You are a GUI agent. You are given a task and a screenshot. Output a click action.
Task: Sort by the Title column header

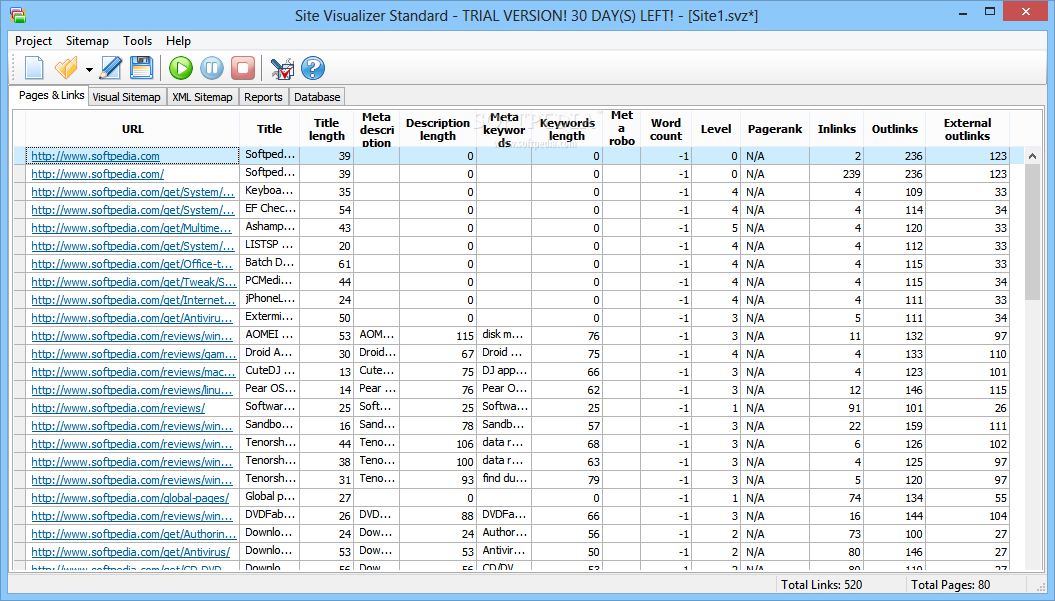point(269,129)
